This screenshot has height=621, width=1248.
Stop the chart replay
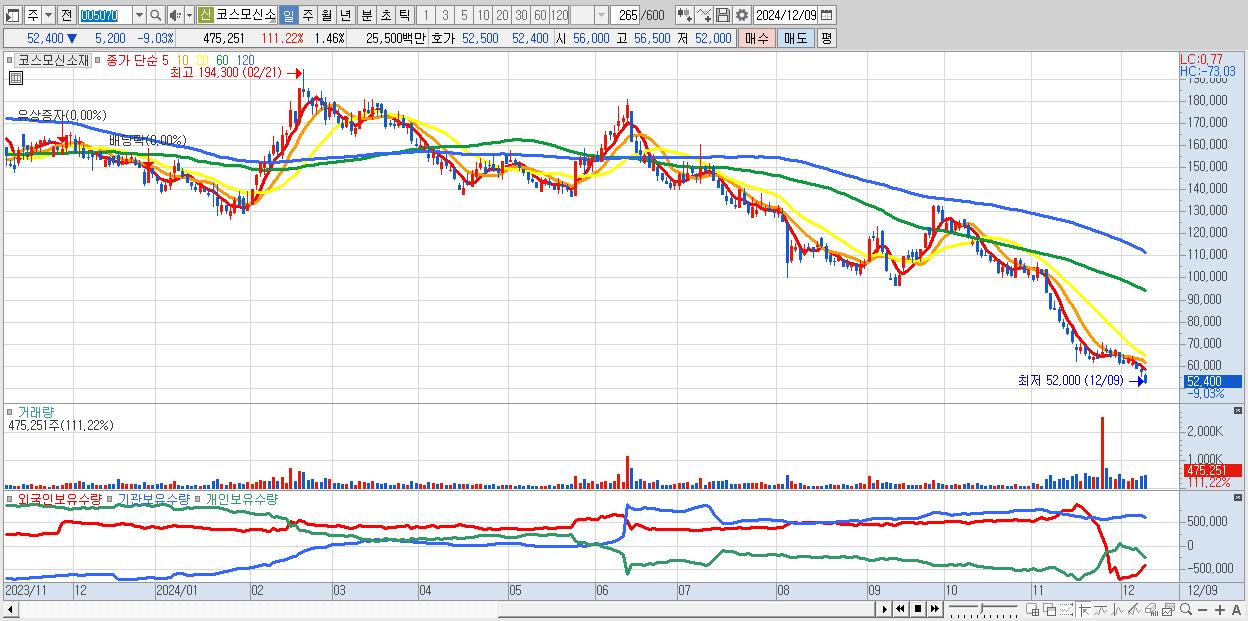tap(917, 609)
